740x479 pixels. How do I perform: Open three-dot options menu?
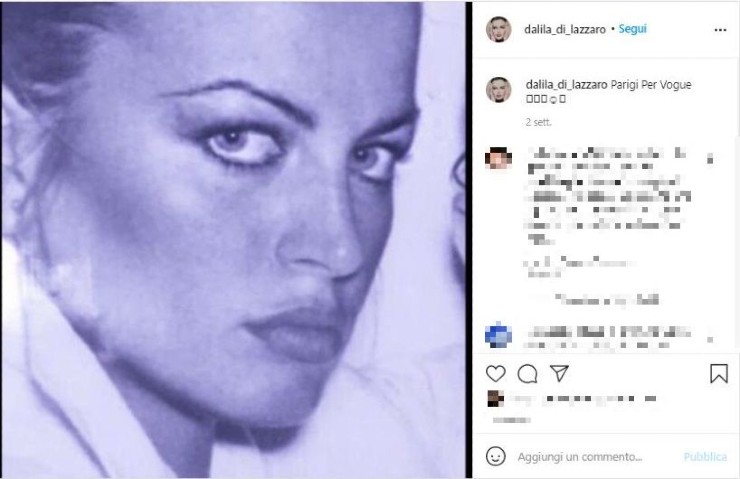pyautogui.click(x=720, y=30)
